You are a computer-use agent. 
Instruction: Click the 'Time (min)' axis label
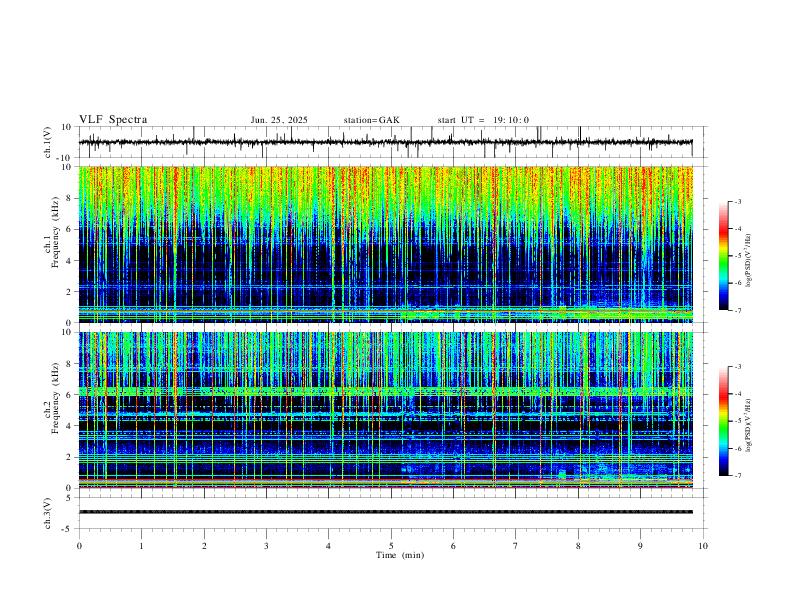pos(400,555)
